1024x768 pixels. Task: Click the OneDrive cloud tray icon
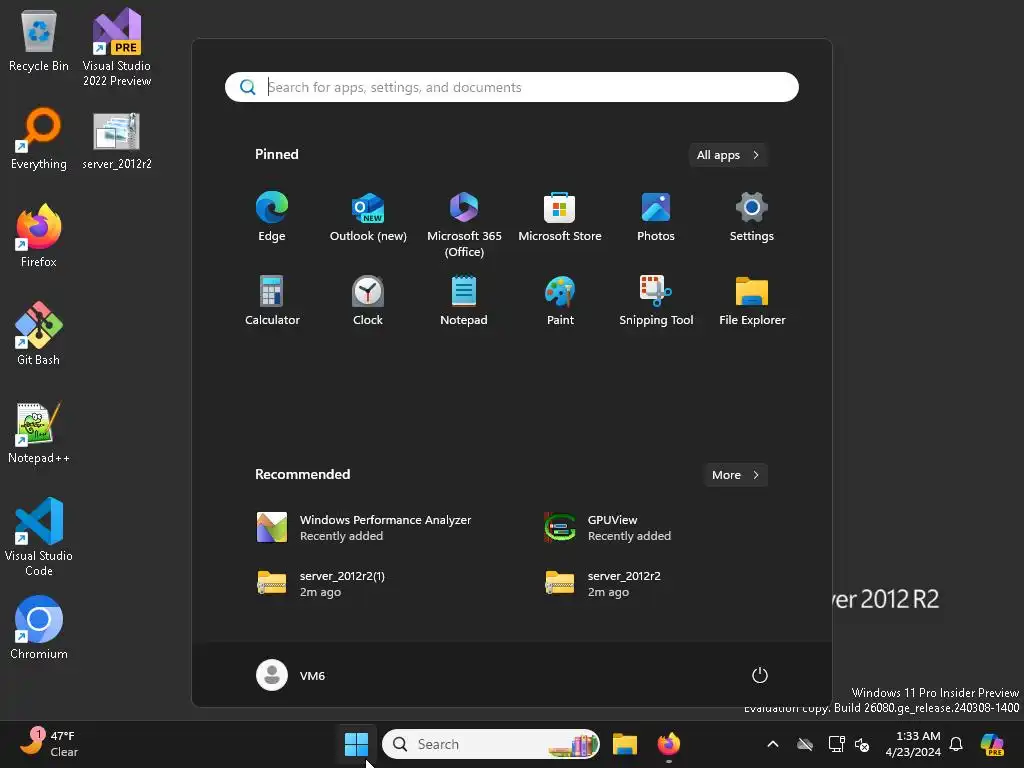coord(805,744)
